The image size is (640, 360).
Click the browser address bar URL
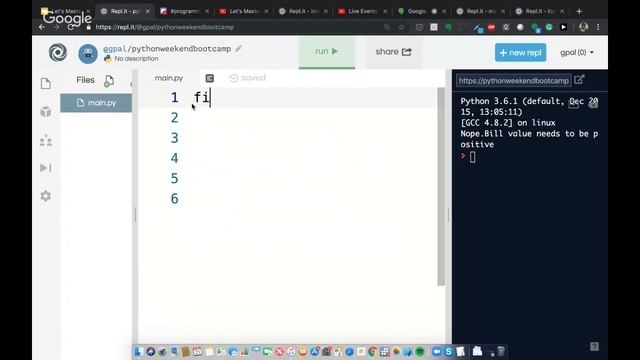[164, 27]
